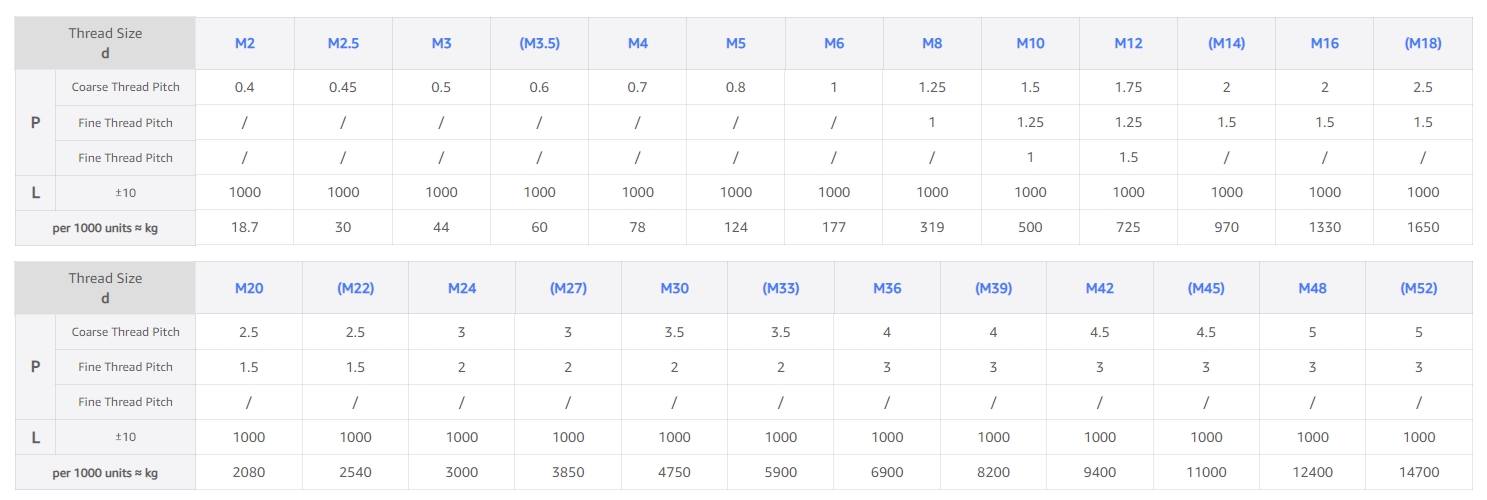Screen dimensions: 1487x500
Task: Click the second table's per 1000 units label
Action: [x=105, y=472]
